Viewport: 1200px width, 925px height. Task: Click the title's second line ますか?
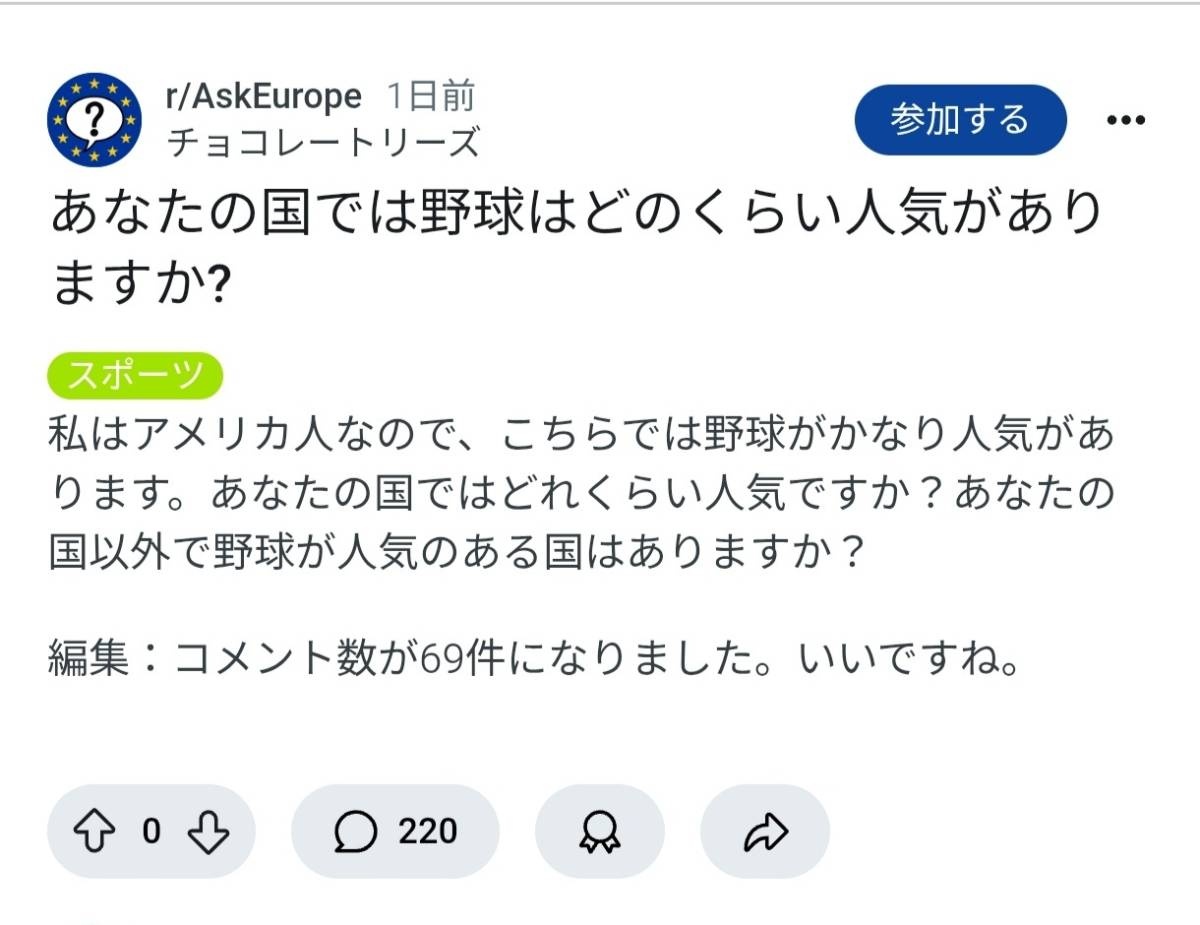[x=141, y=284]
